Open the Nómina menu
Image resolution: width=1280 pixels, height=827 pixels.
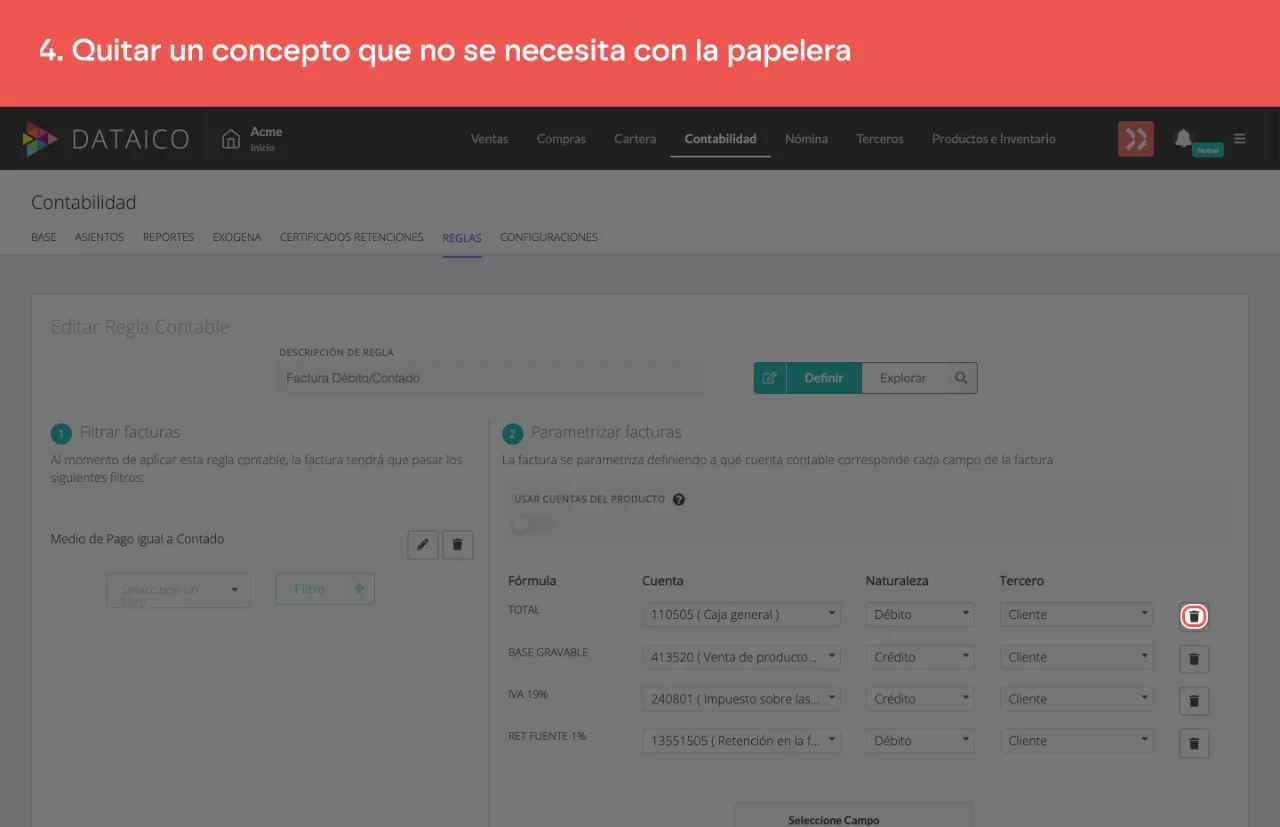point(806,139)
